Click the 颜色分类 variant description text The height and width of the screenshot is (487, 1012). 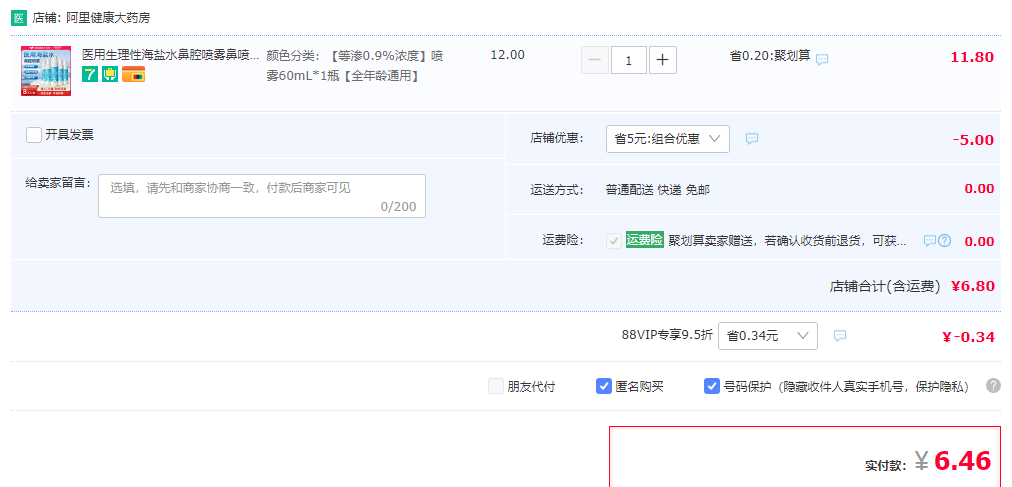355,66
